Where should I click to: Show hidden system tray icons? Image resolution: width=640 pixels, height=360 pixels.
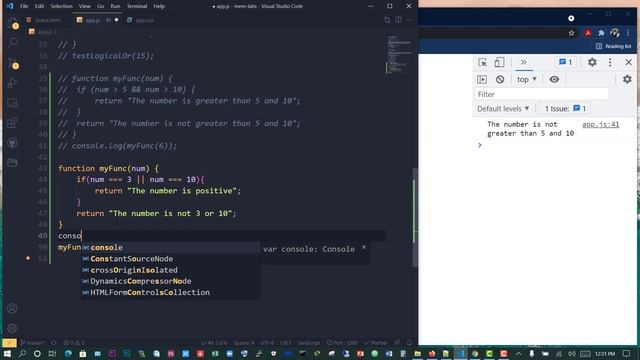[518, 353]
